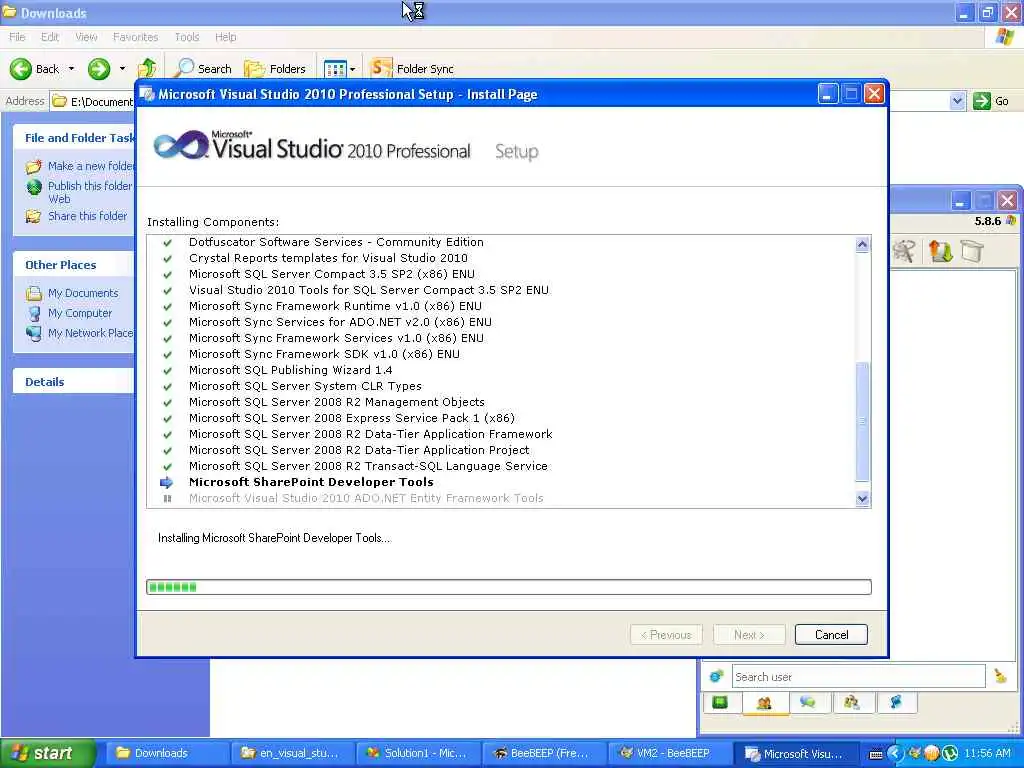The height and width of the screenshot is (768, 1024).
Task: Click the installation progress bar
Action: [x=509, y=587]
